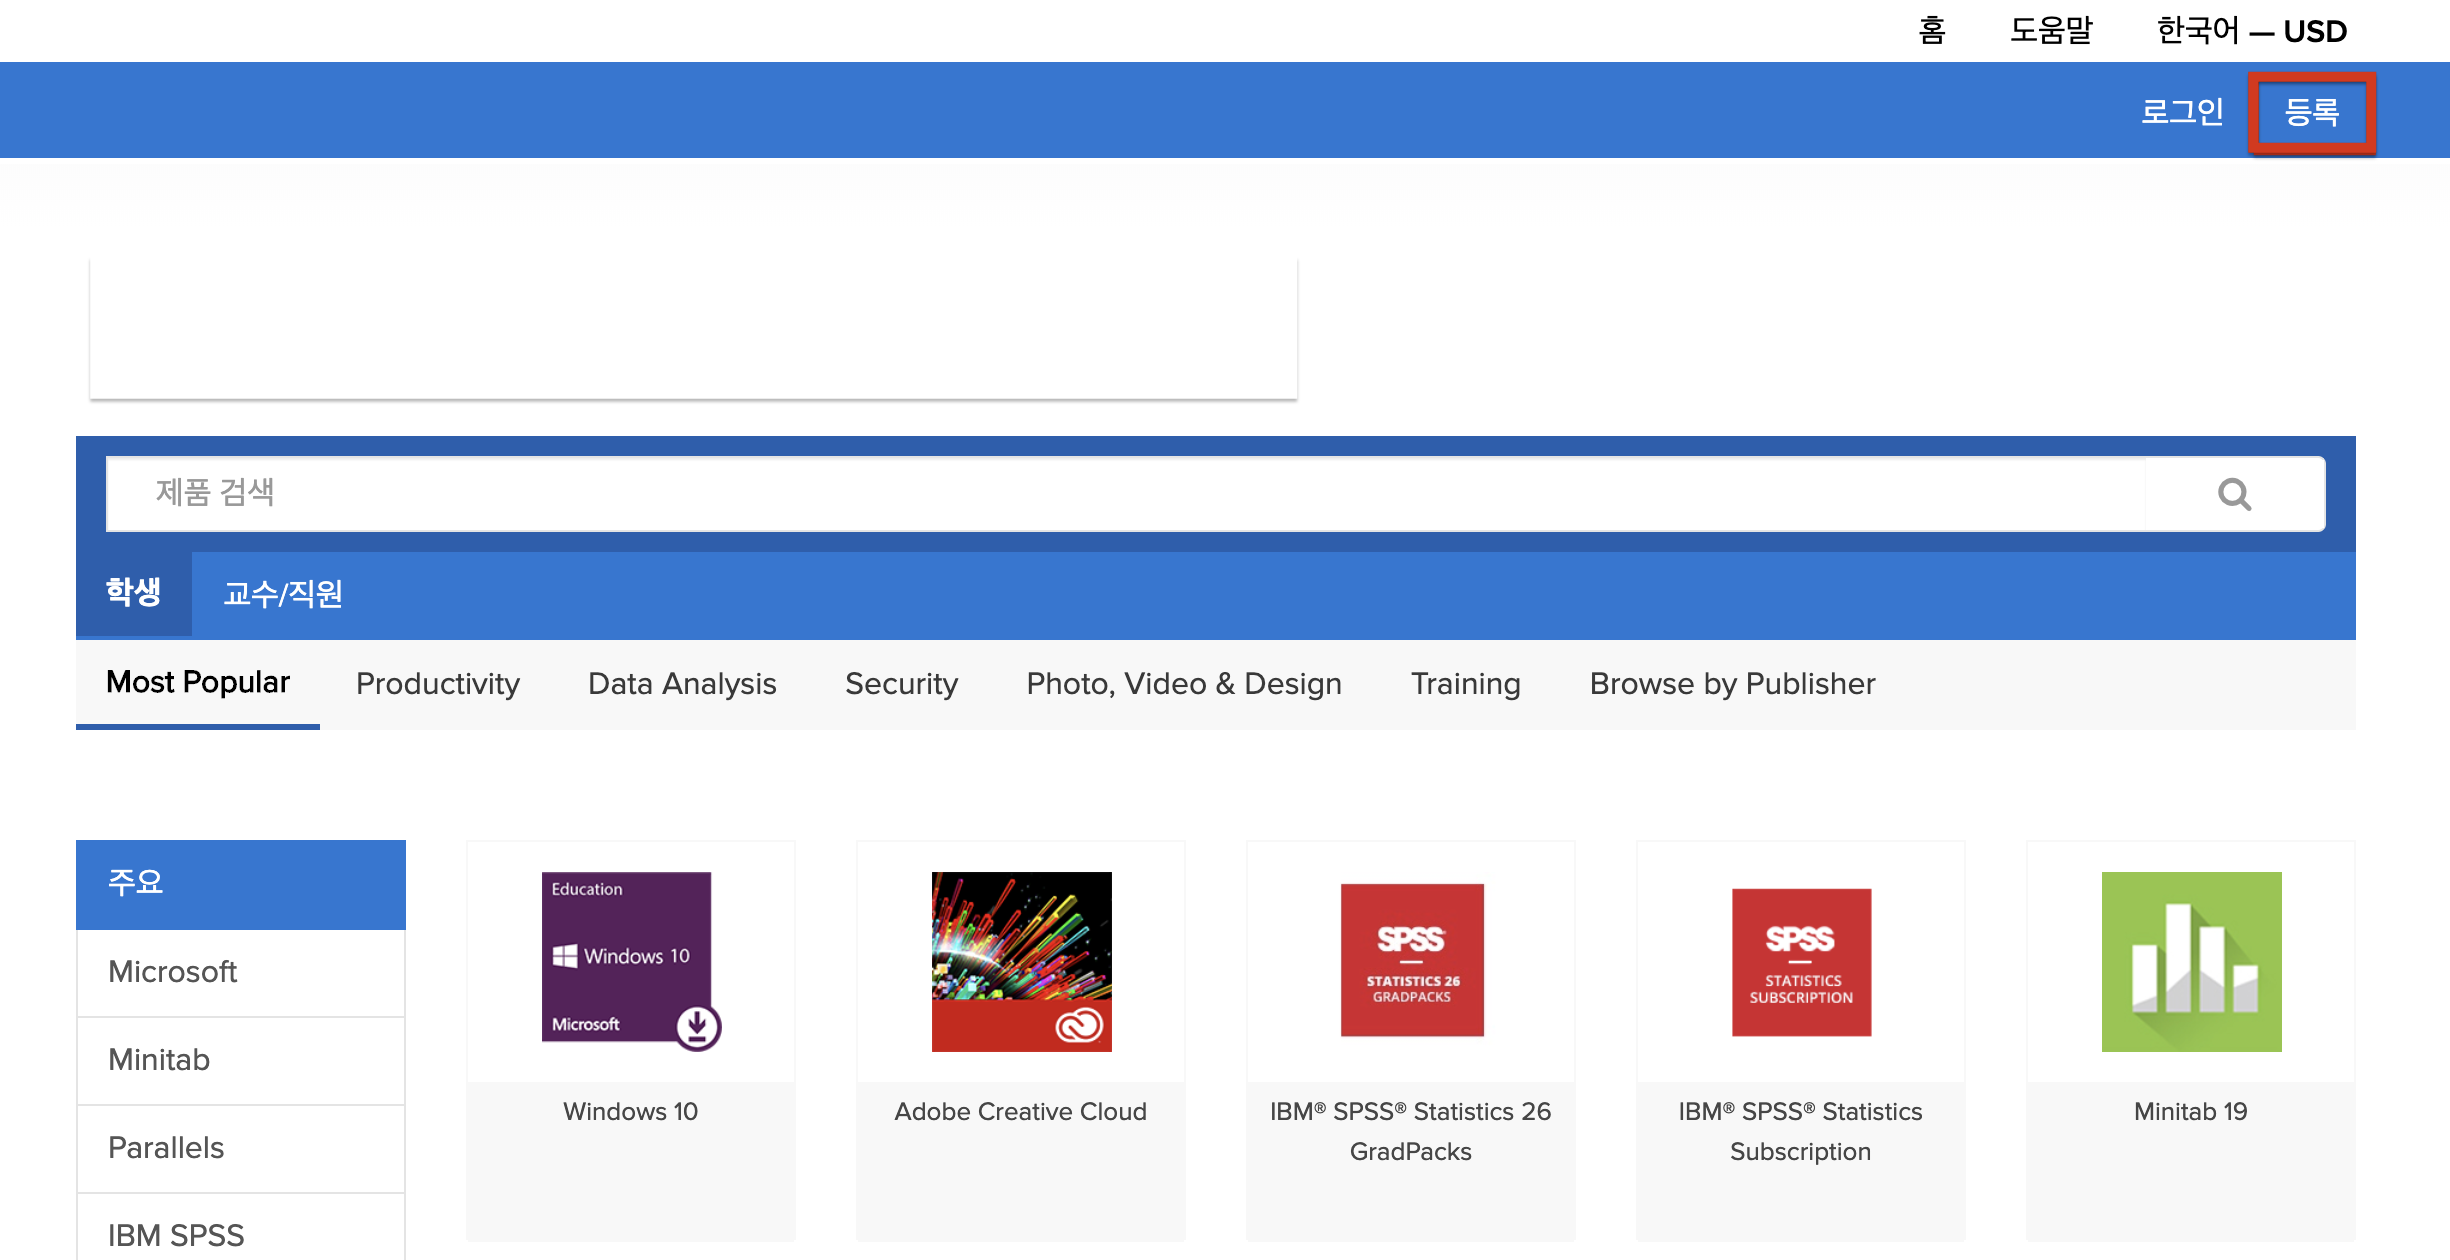The width and height of the screenshot is (2450, 1260).
Task: Switch to the 교수/직원 tab
Action: tap(283, 594)
